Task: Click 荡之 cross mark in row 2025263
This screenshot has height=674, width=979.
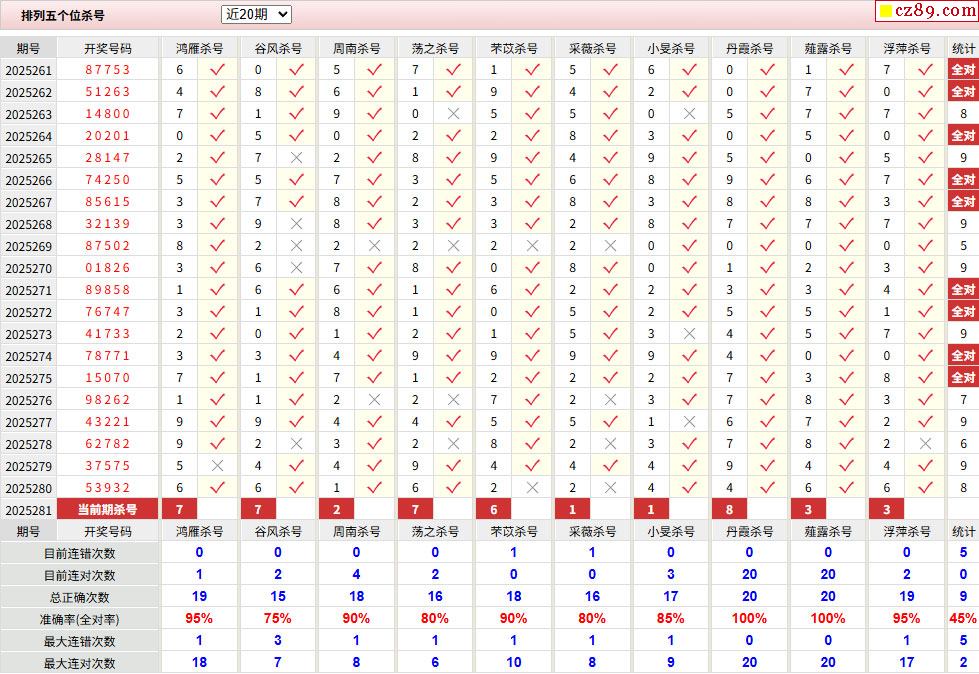Action: pyautogui.click(x=453, y=114)
